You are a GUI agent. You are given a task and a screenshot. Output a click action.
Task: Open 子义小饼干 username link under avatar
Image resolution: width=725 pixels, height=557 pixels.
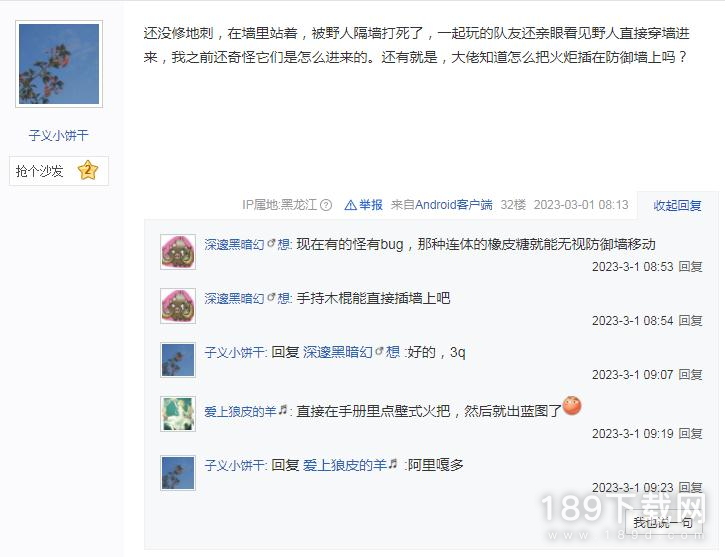click(58, 135)
